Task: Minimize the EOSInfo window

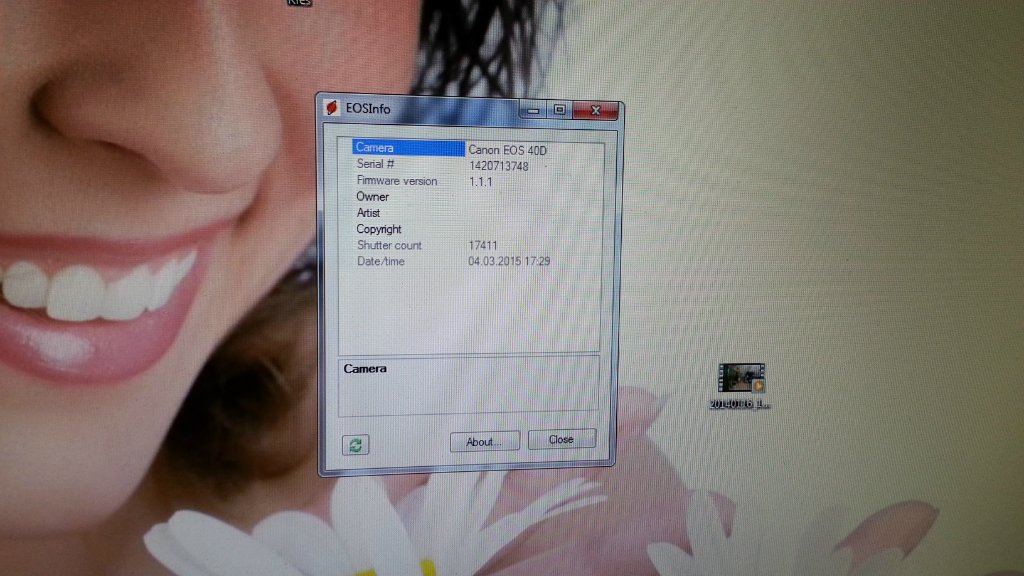Action: [533, 111]
